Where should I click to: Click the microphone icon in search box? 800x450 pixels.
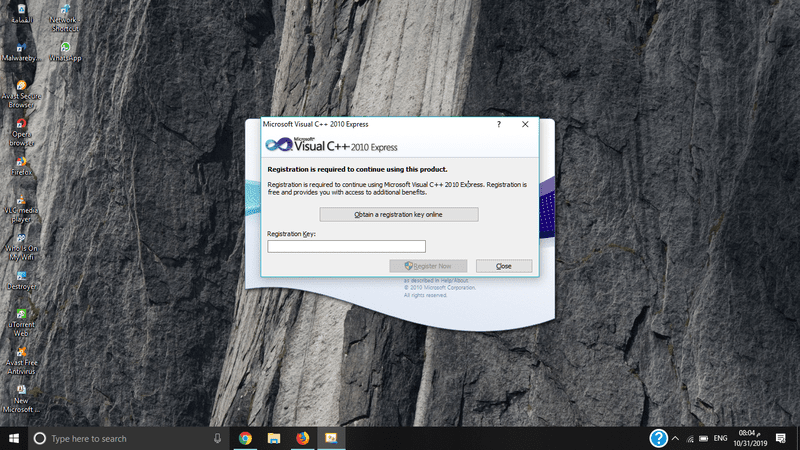(x=217, y=438)
